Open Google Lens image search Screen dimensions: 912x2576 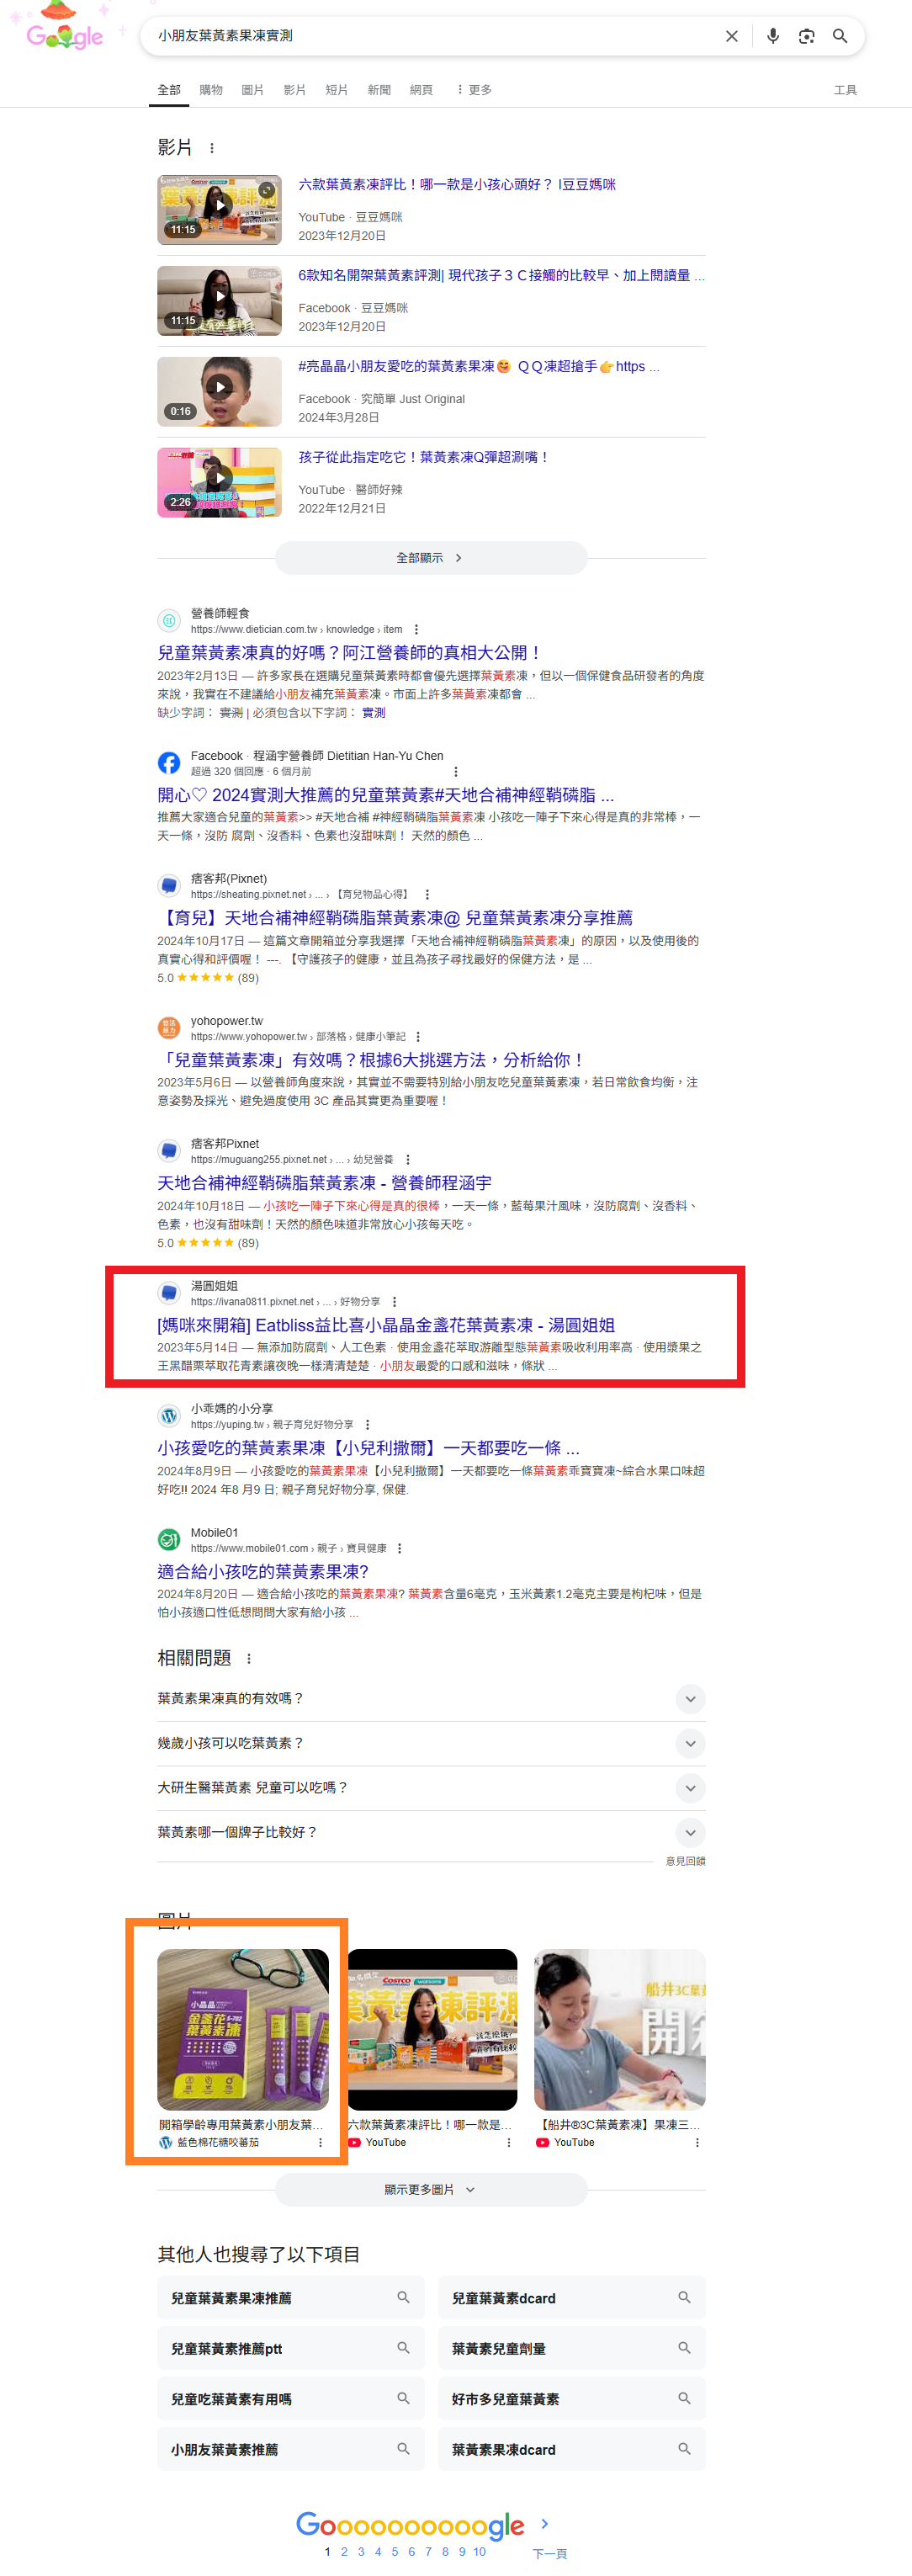coord(806,36)
